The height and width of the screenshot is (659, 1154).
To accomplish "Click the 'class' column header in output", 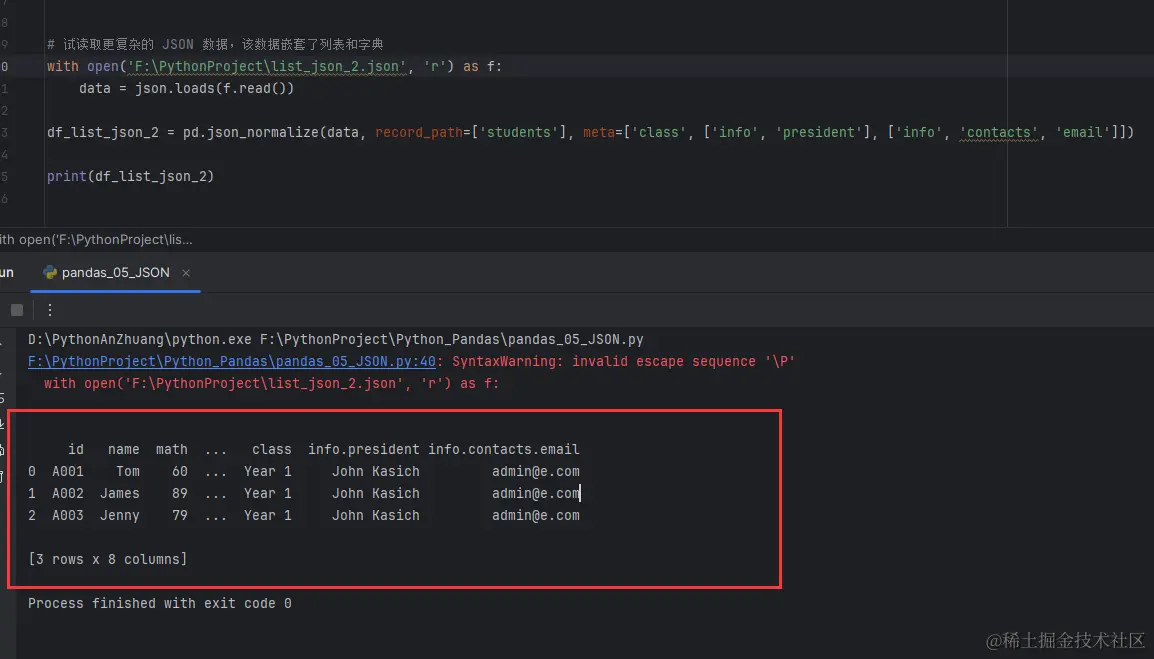I will pyautogui.click(x=272, y=449).
